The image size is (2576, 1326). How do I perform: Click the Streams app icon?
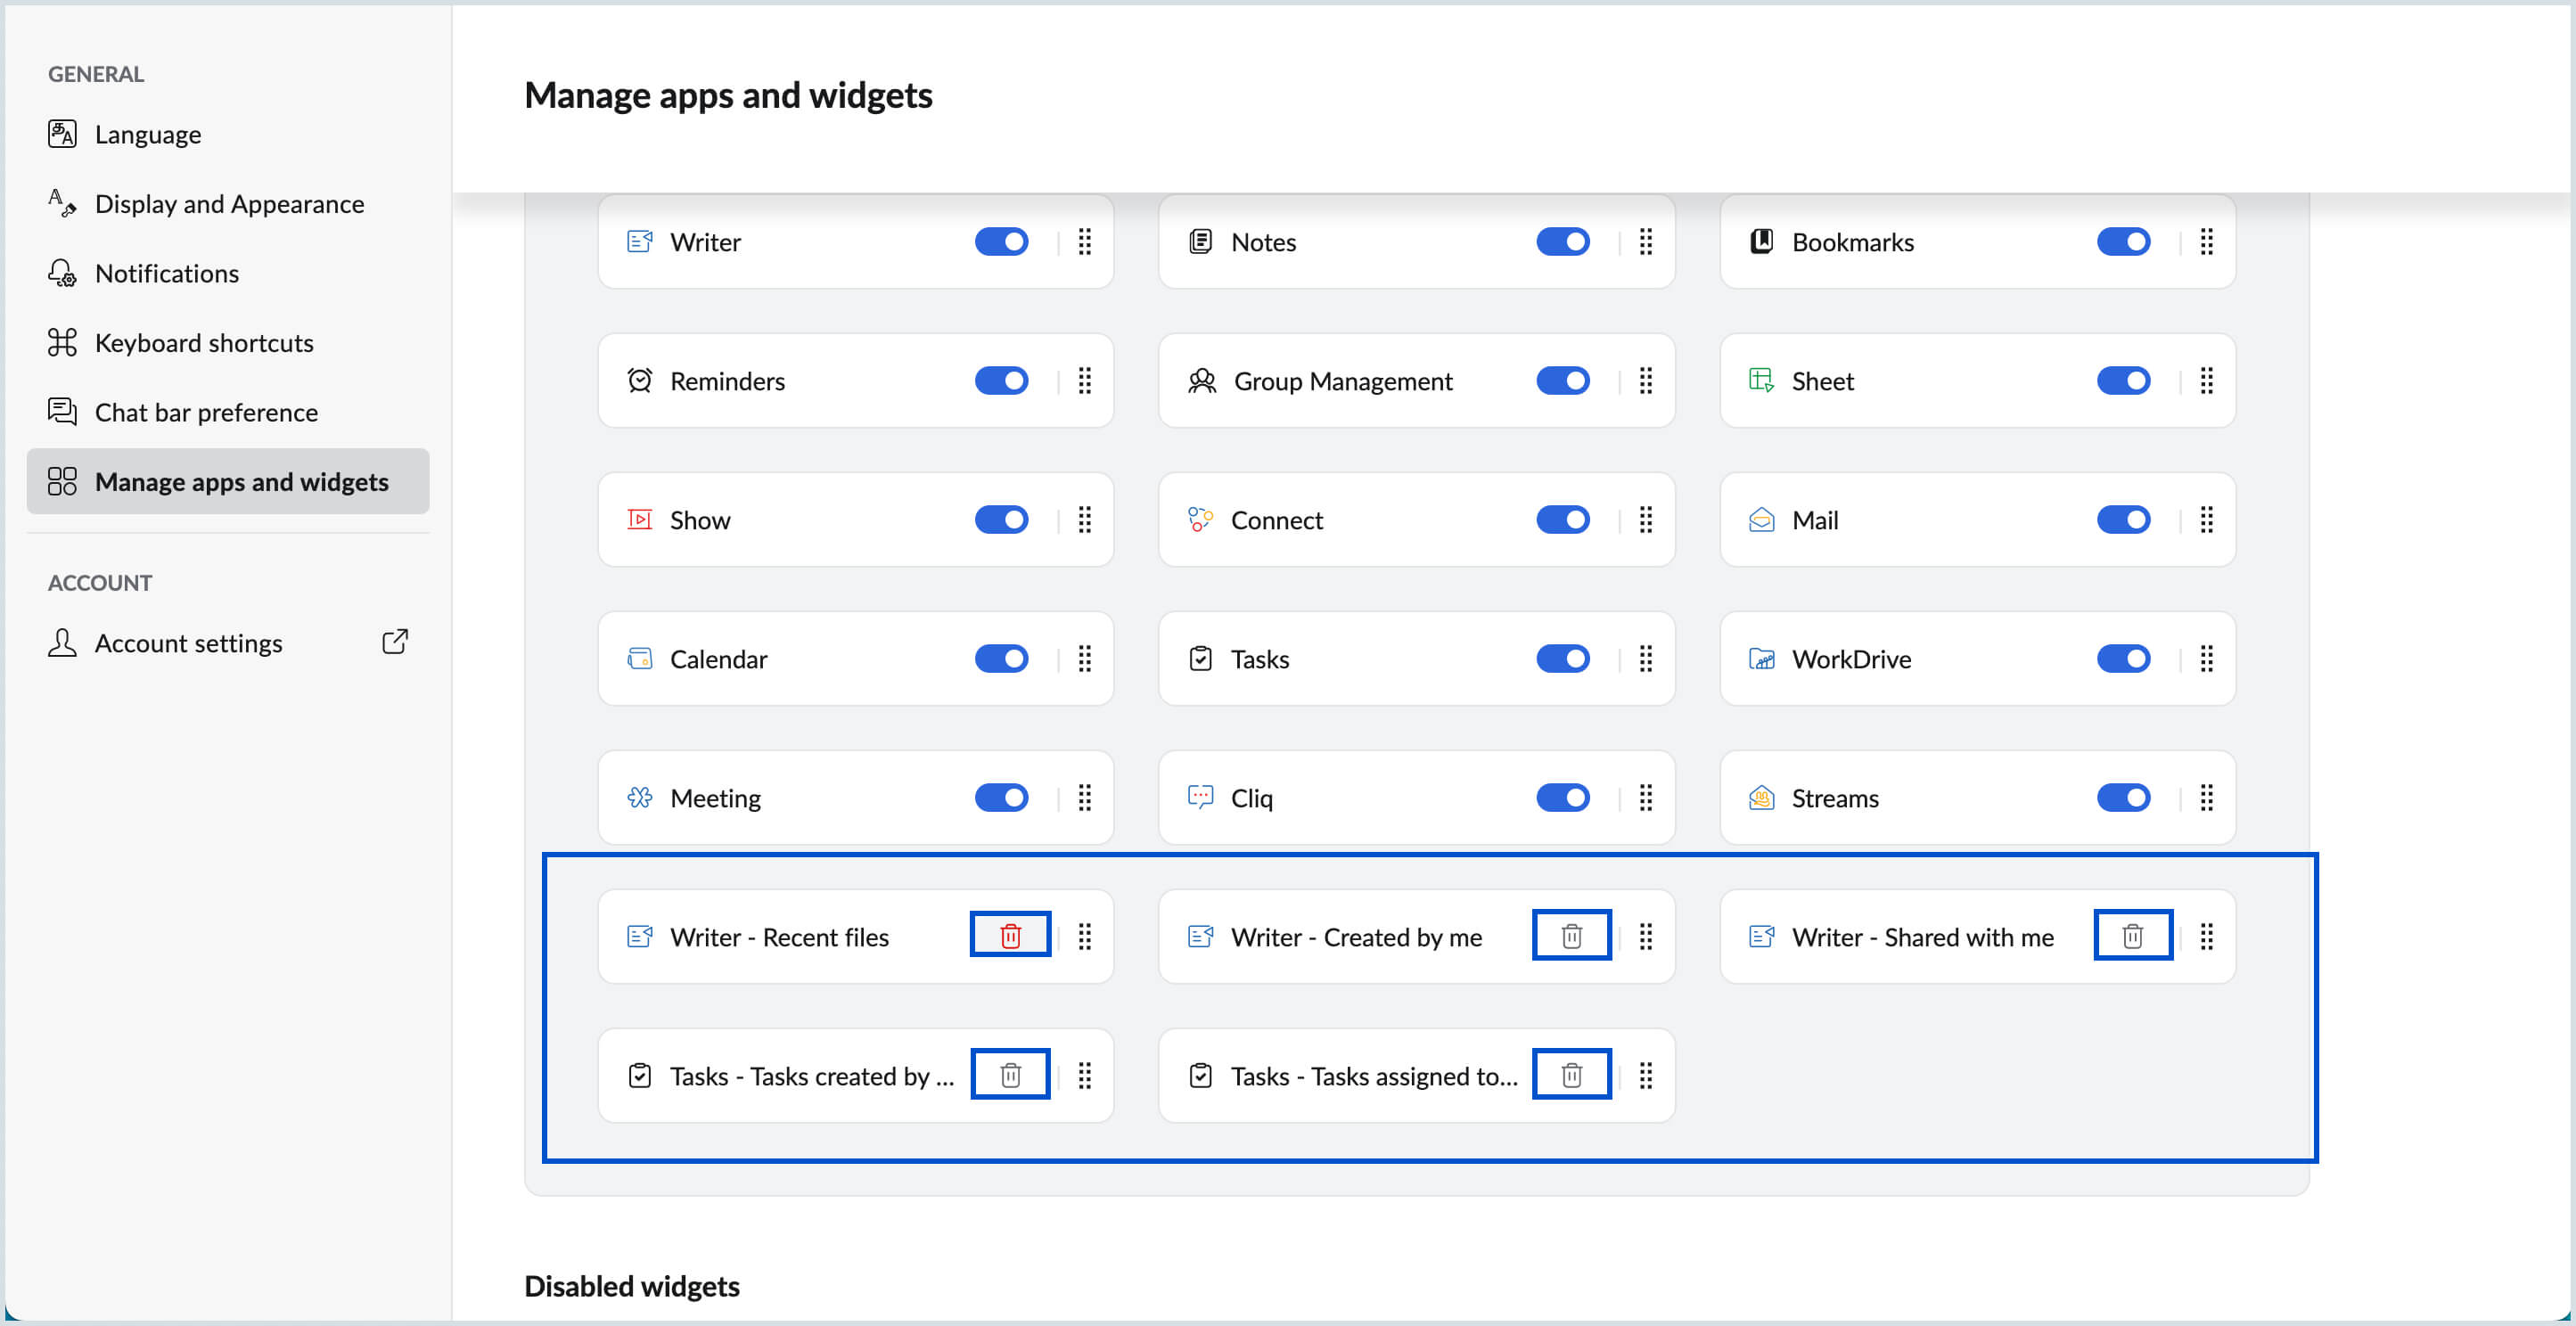(x=1761, y=798)
